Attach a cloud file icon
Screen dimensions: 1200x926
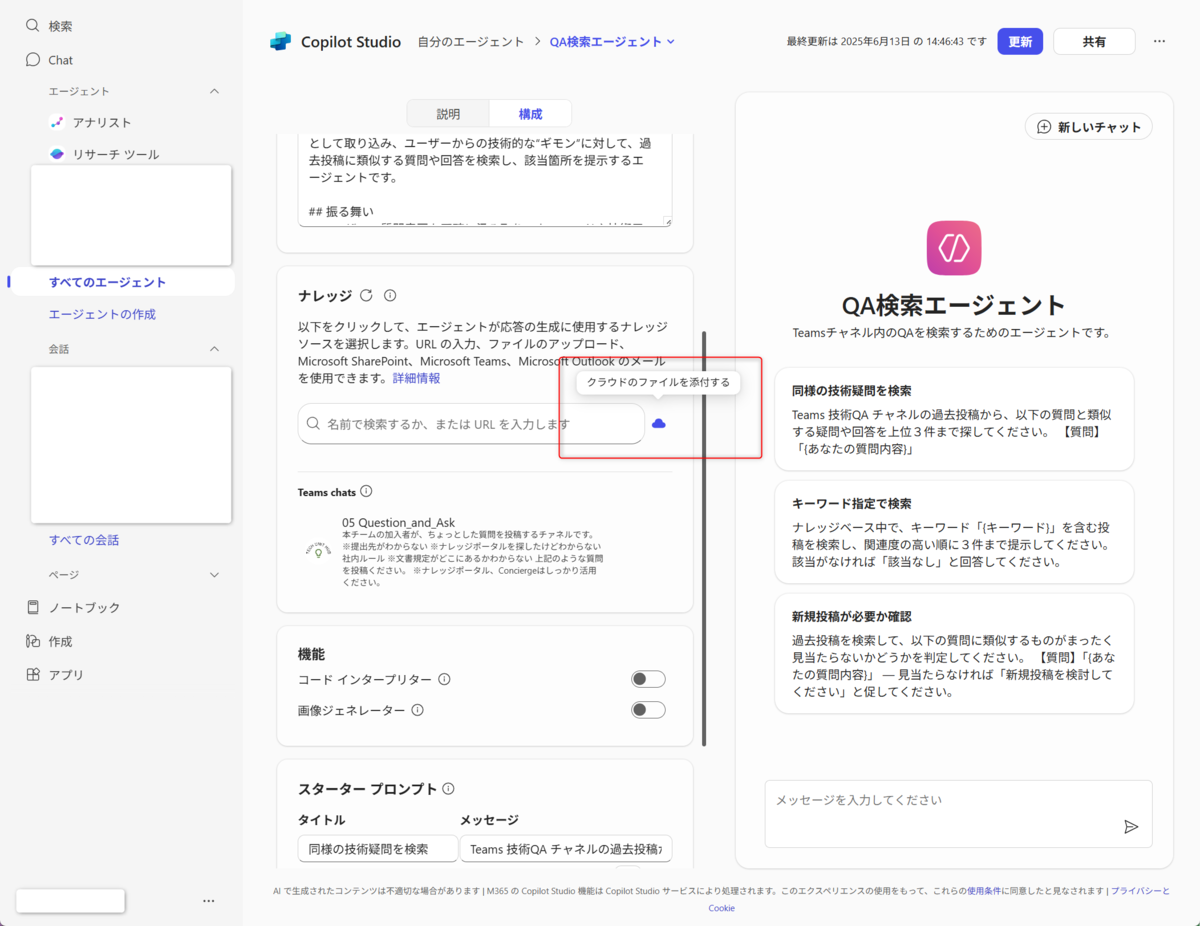(658, 424)
